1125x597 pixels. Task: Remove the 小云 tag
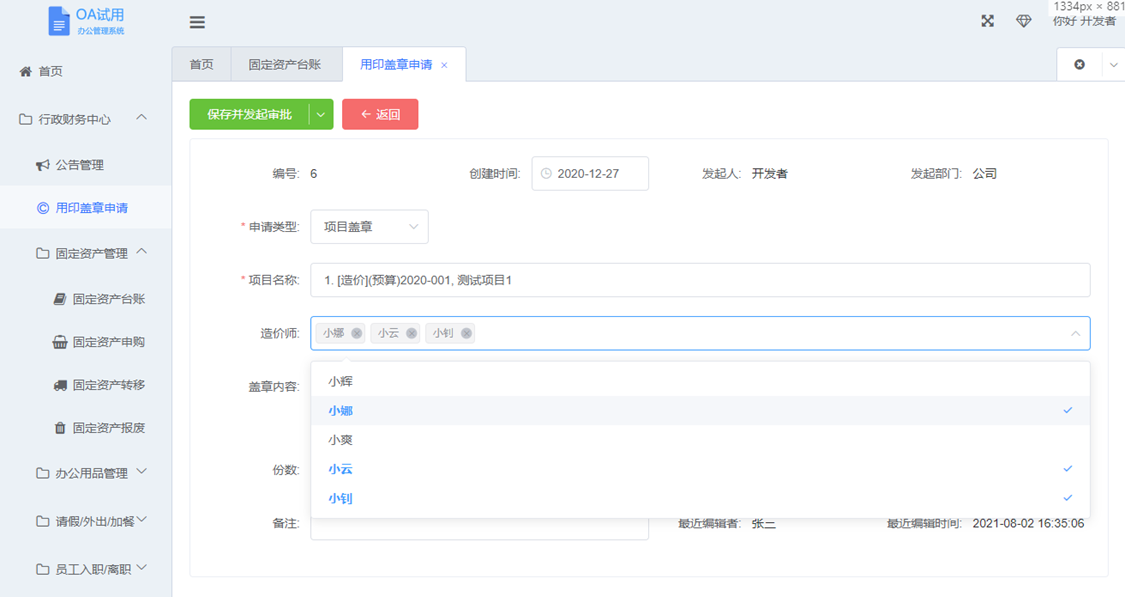(411, 333)
